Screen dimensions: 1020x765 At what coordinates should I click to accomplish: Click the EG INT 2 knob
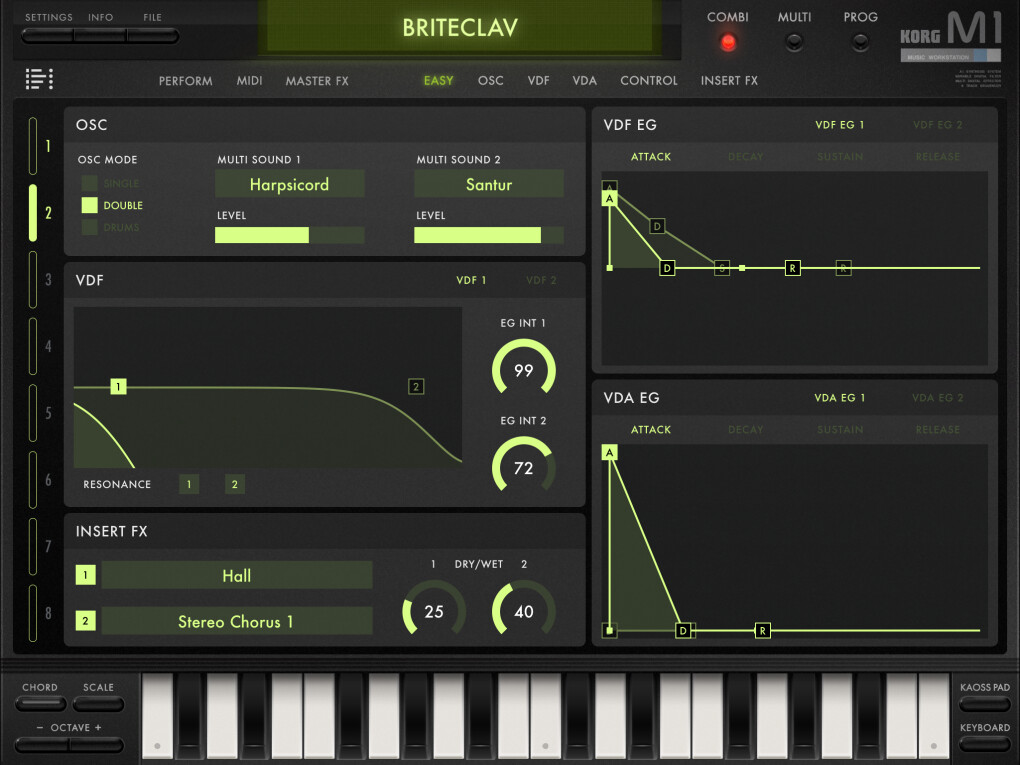[x=524, y=467]
